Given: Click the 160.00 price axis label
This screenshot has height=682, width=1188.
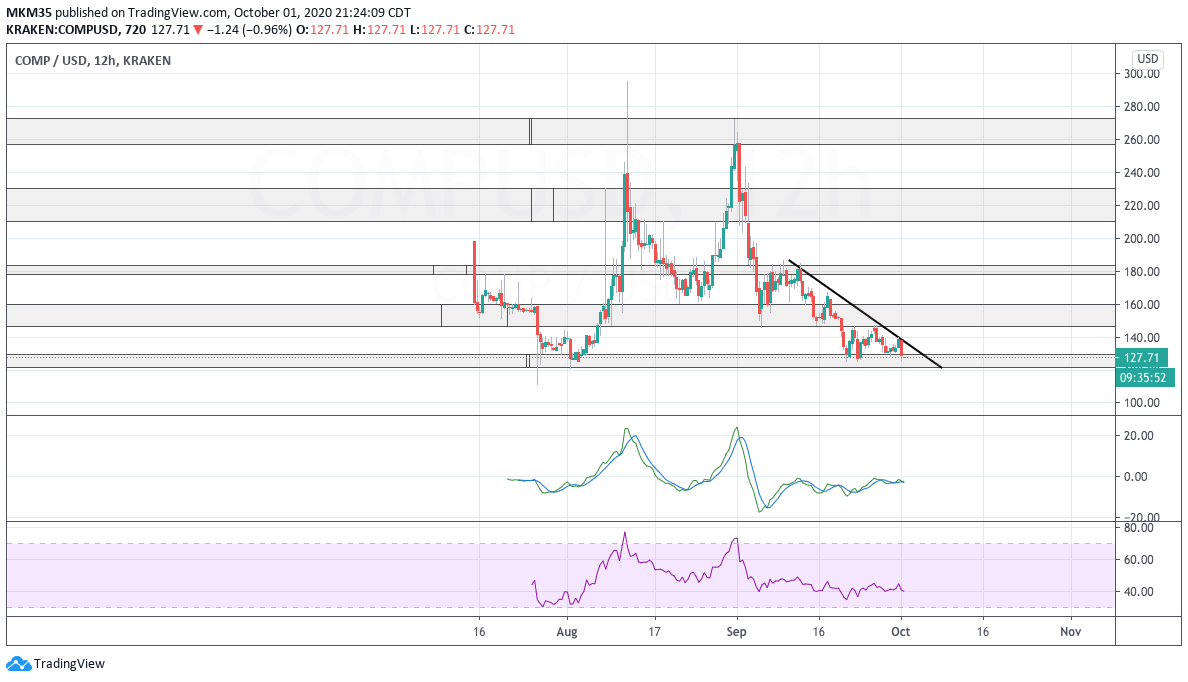Looking at the screenshot, I should click(x=1142, y=305).
